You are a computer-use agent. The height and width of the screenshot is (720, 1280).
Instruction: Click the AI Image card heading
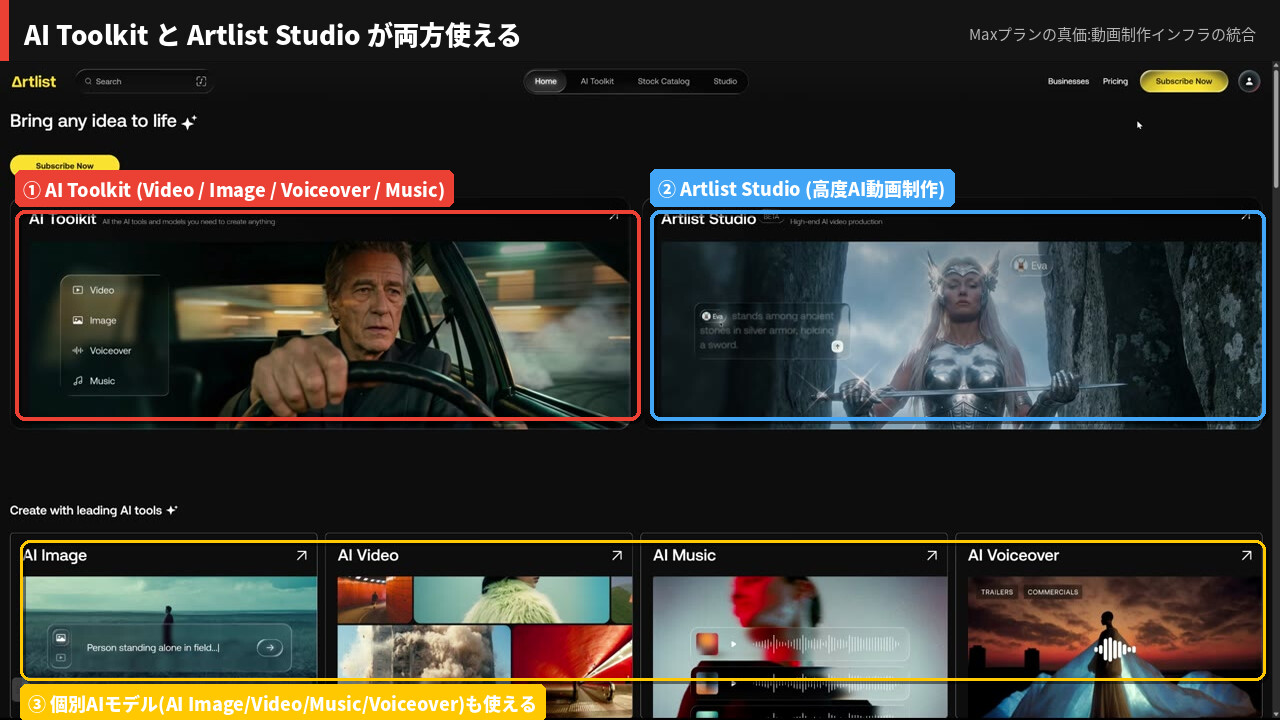click(55, 555)
